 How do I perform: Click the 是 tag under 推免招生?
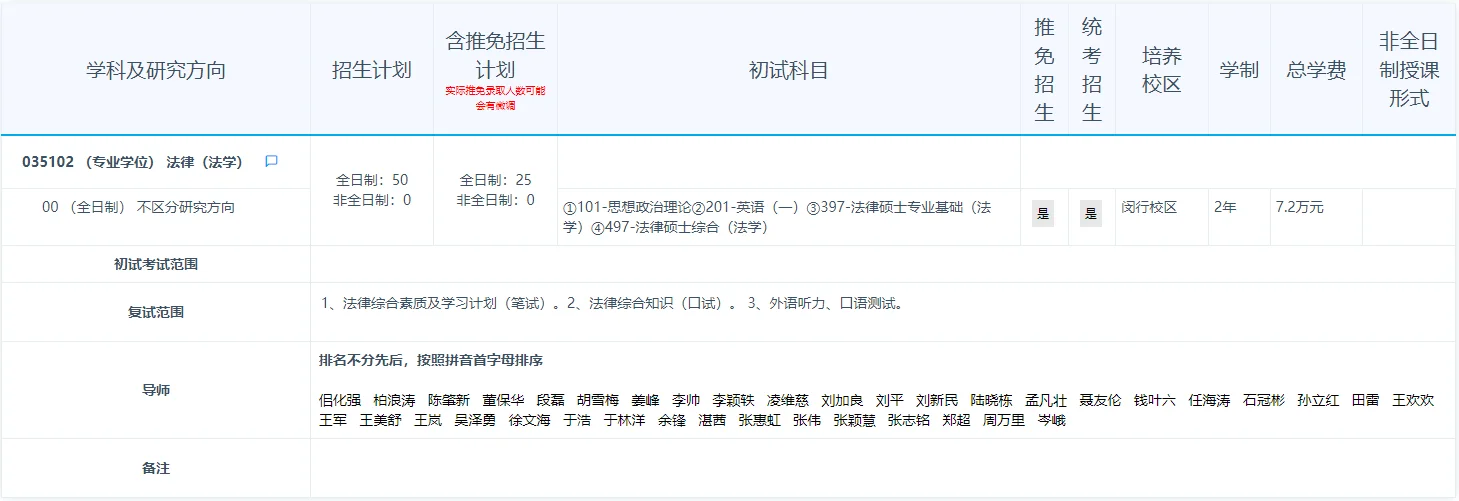tap(1044, 213)
